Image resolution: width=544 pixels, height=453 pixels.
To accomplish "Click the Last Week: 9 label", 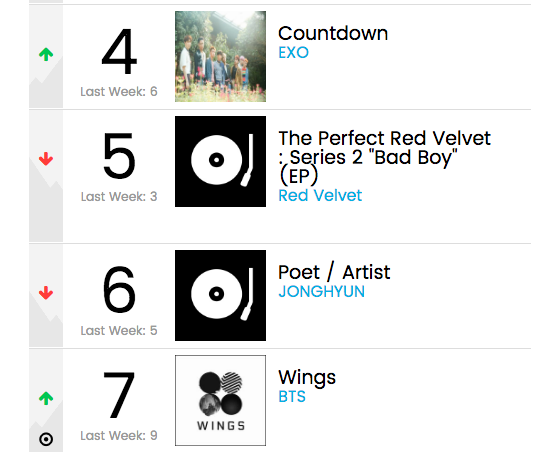I will [x=119, y=436].
